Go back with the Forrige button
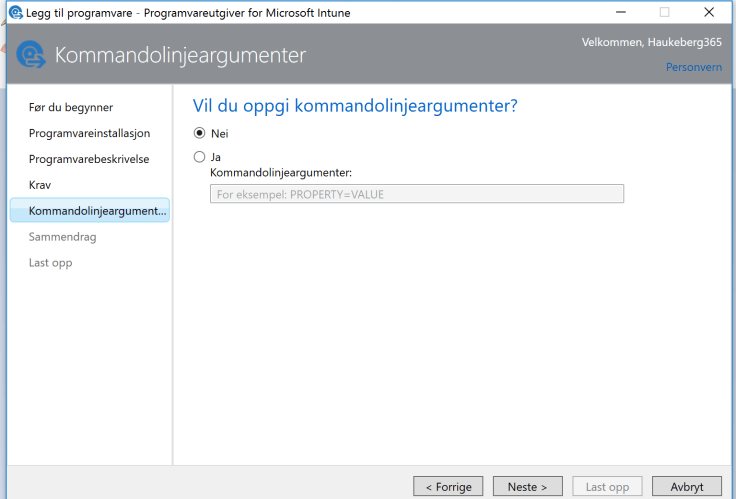 tap(448, 487)
